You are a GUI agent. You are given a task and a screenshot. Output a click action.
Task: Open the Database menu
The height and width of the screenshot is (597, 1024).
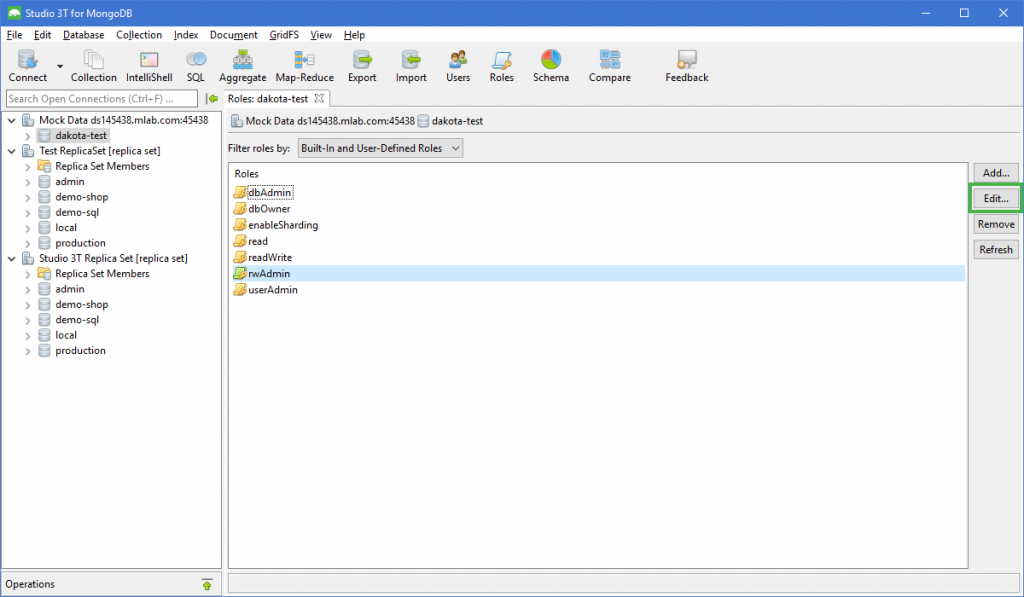(84, 35)
